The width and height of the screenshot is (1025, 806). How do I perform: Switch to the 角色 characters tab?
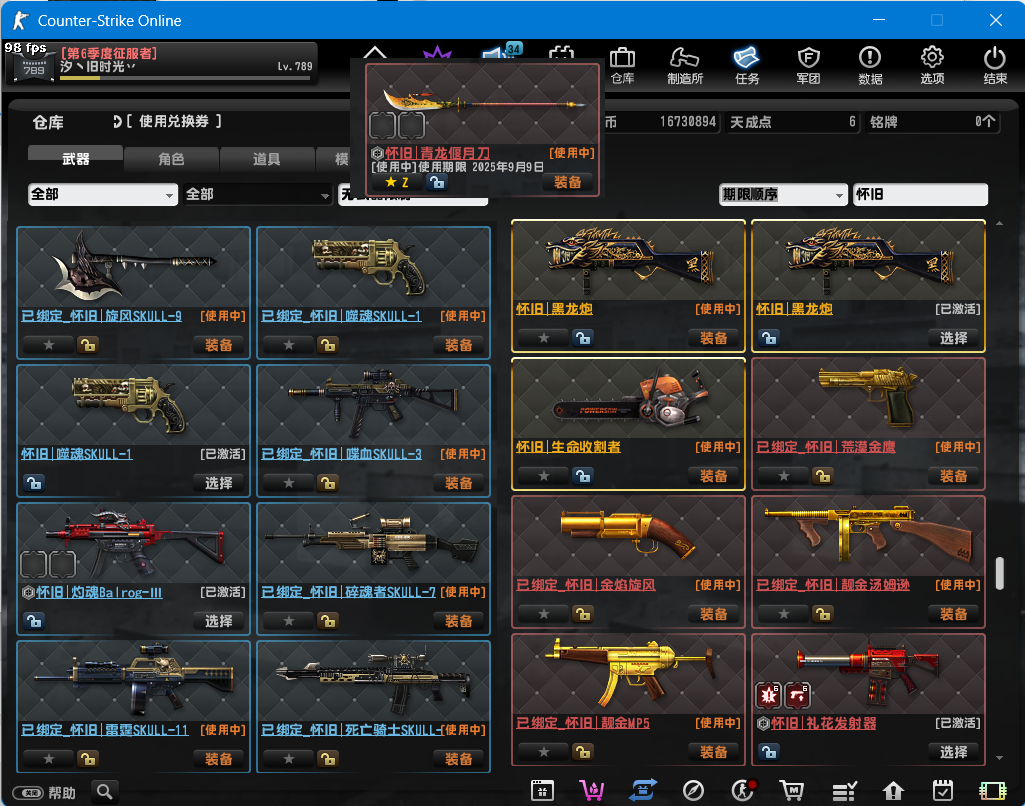(x=171, y=158)
